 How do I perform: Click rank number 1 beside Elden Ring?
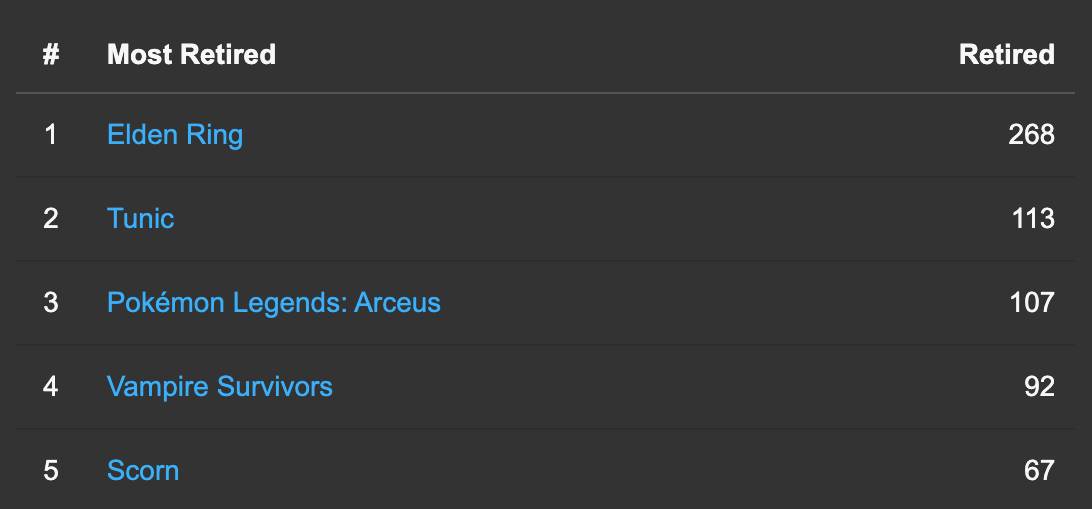click(51, 134)
